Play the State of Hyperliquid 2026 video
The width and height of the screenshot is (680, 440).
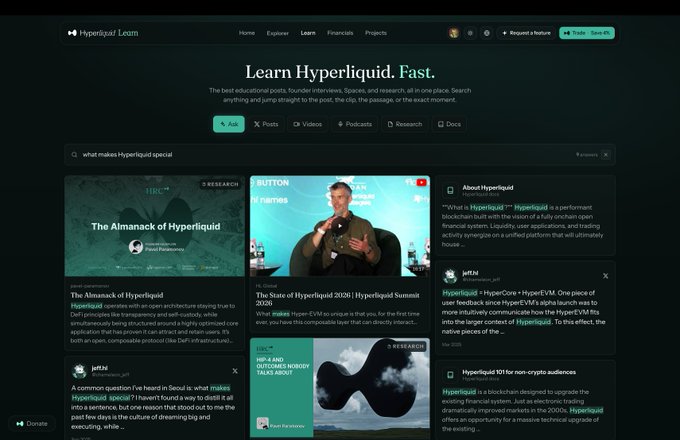[340, 225]
